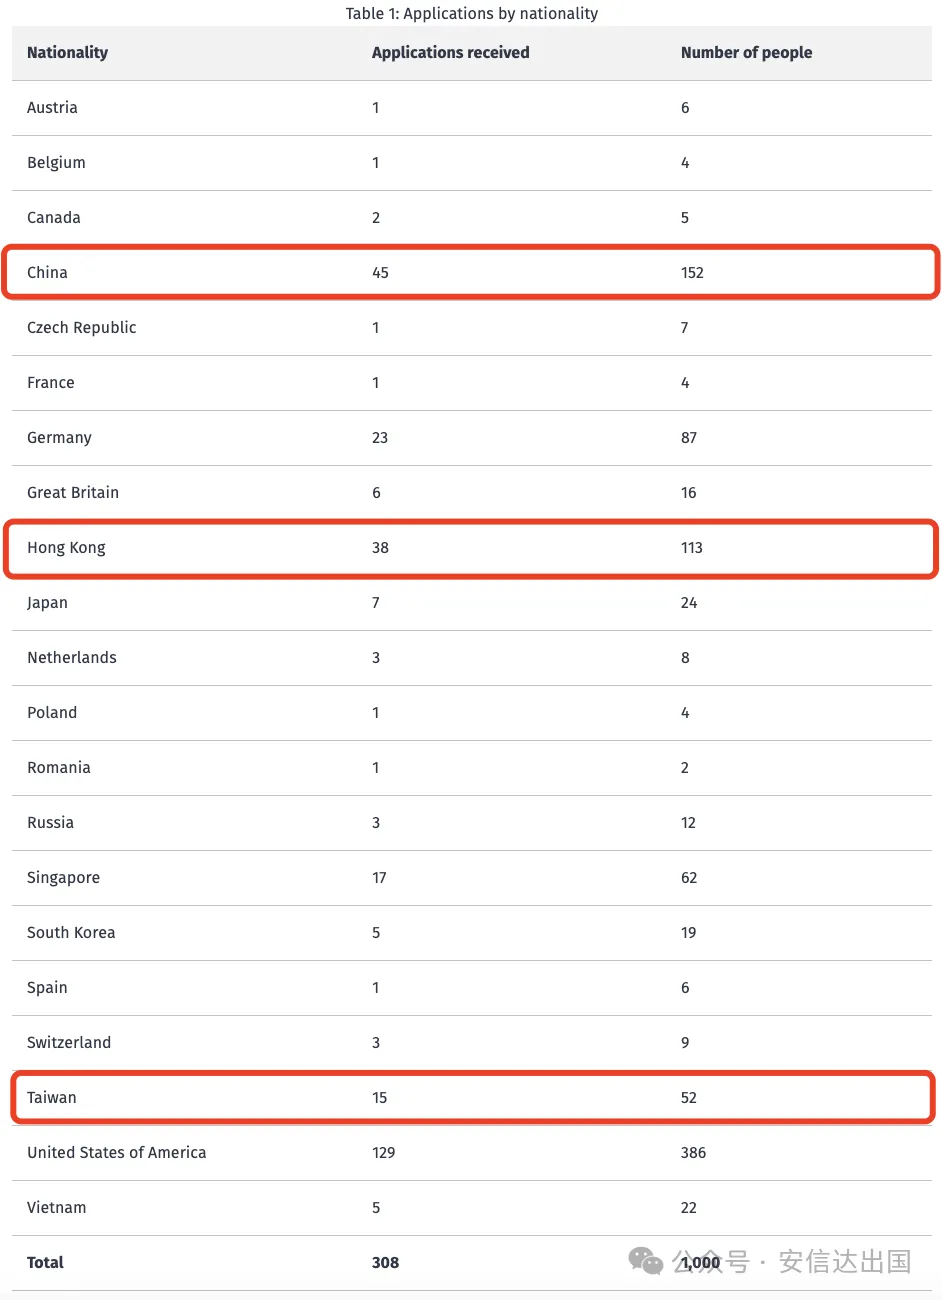This screenshot has height=1300, width=942.
Task: Click the Germany row label
Action: click(x=59, y=438)
